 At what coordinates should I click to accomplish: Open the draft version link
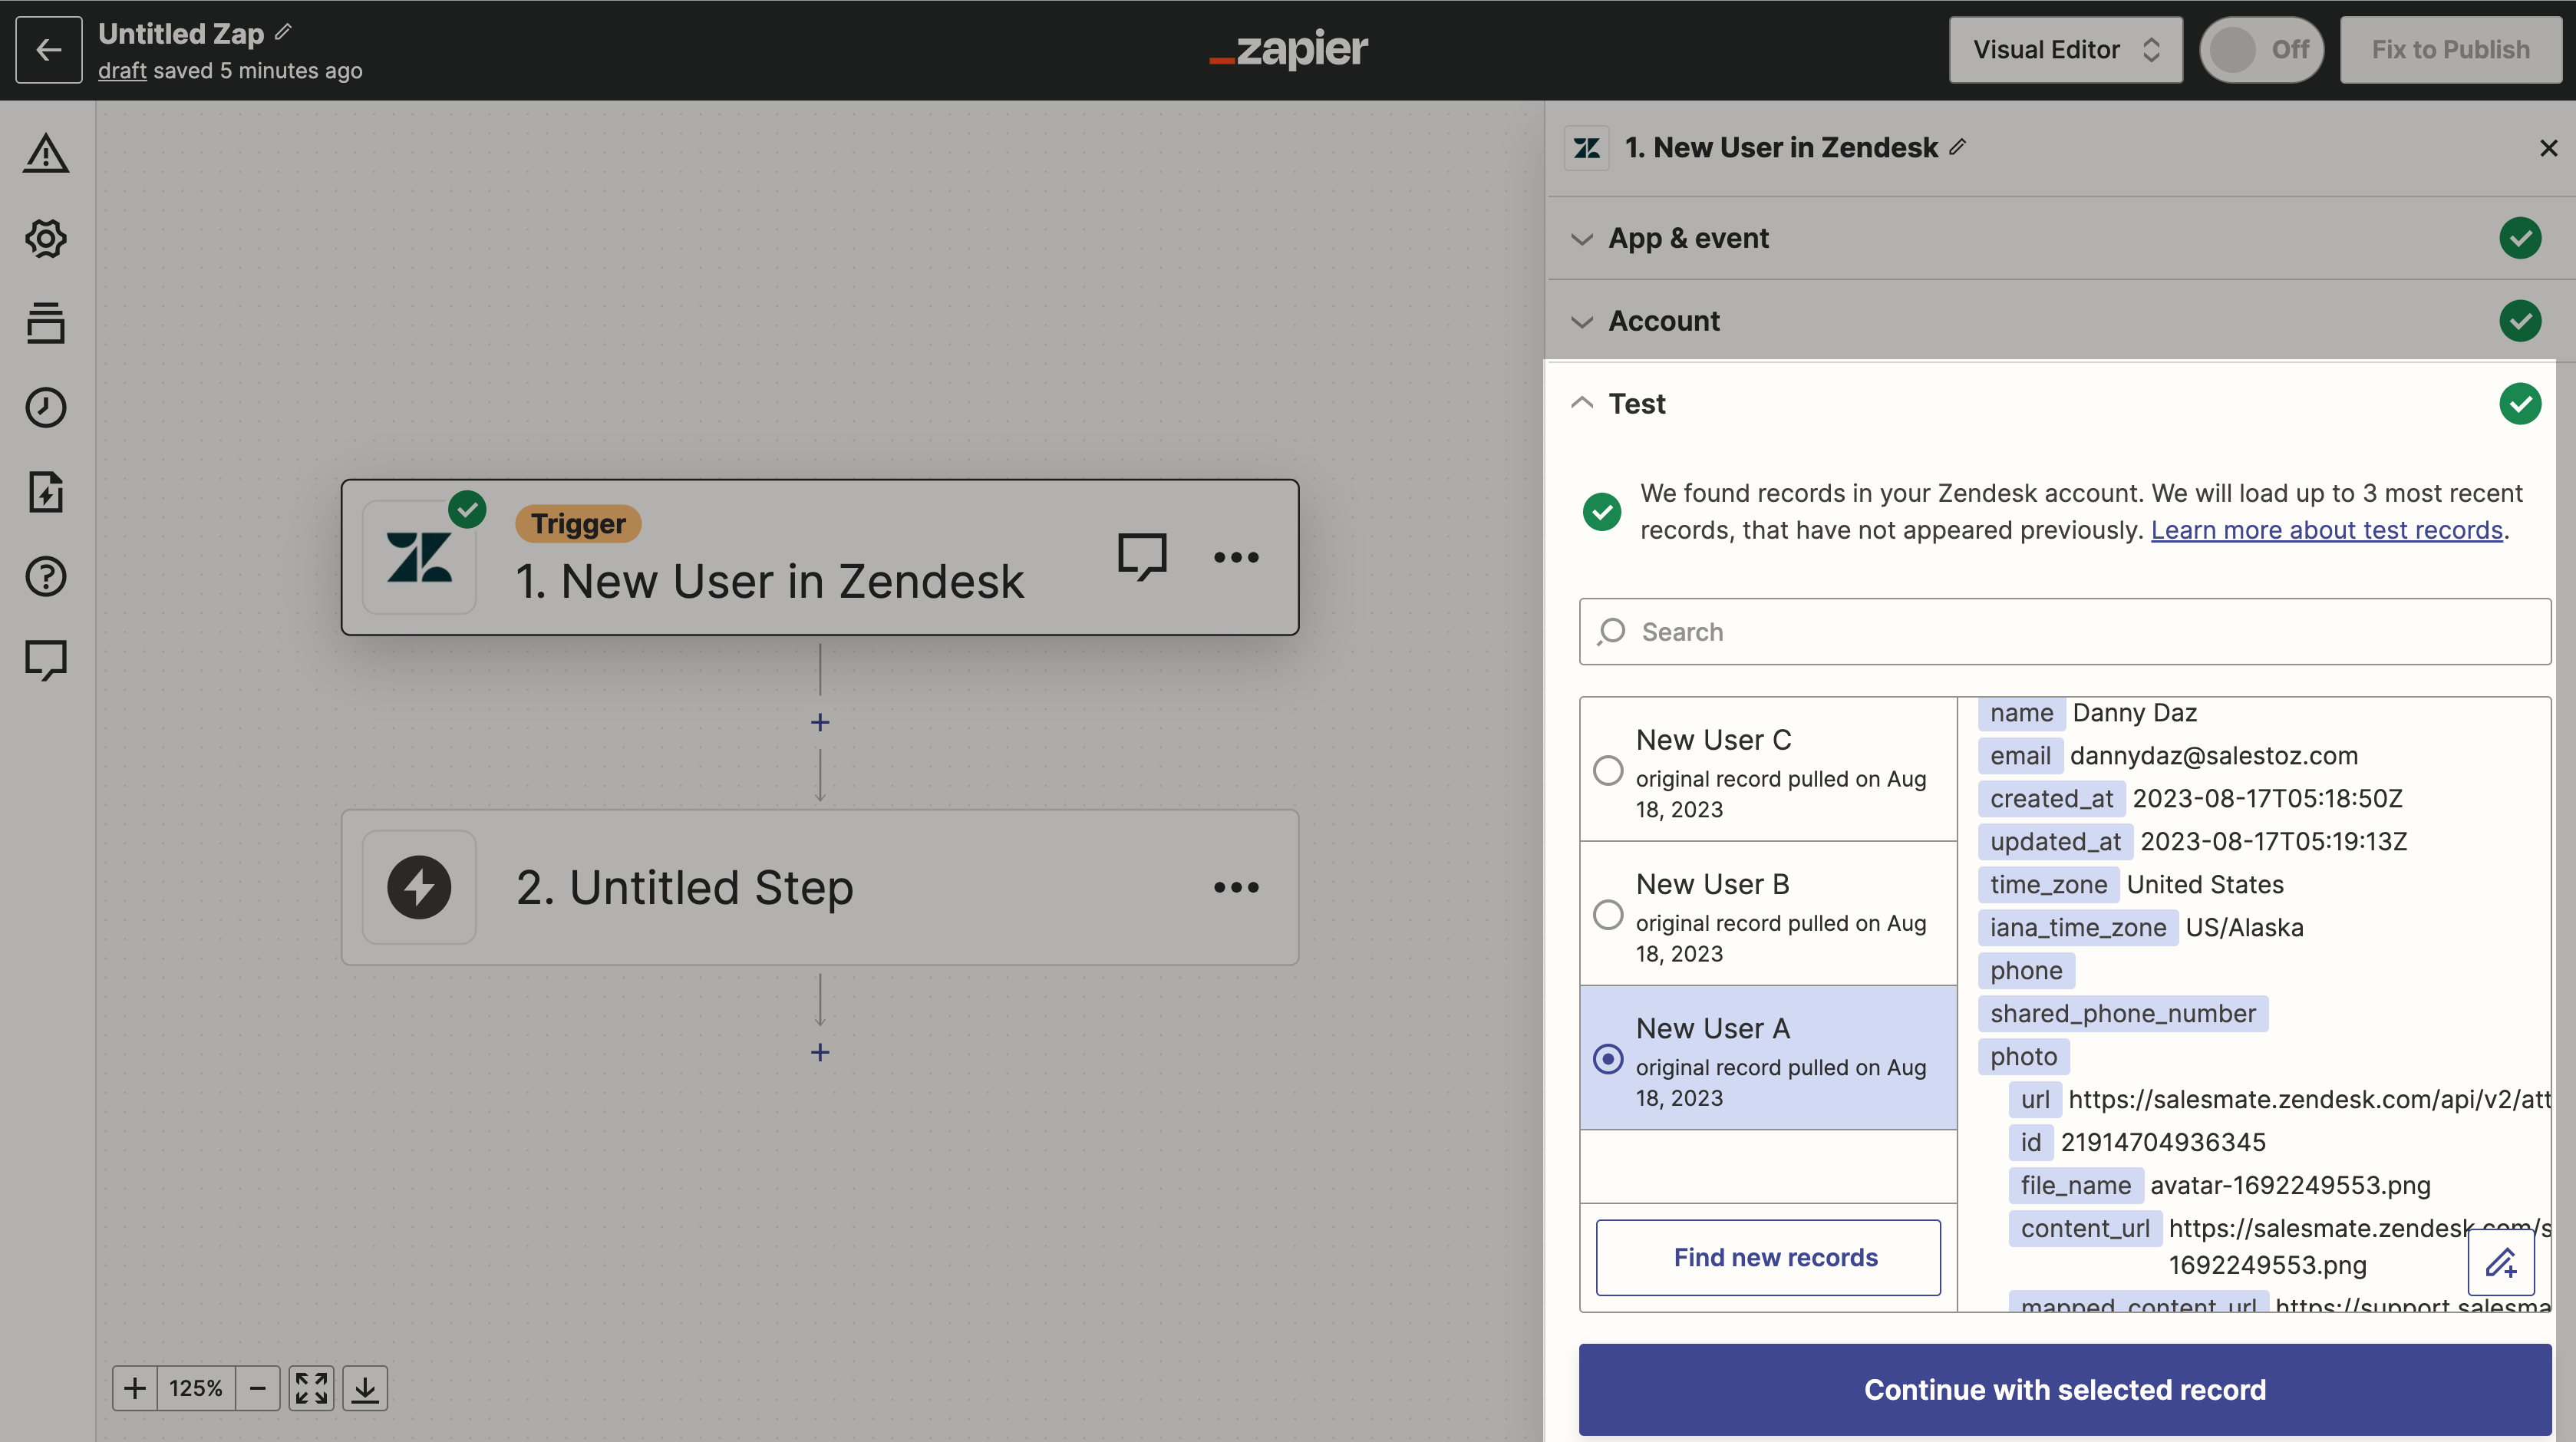click(122, 70)
